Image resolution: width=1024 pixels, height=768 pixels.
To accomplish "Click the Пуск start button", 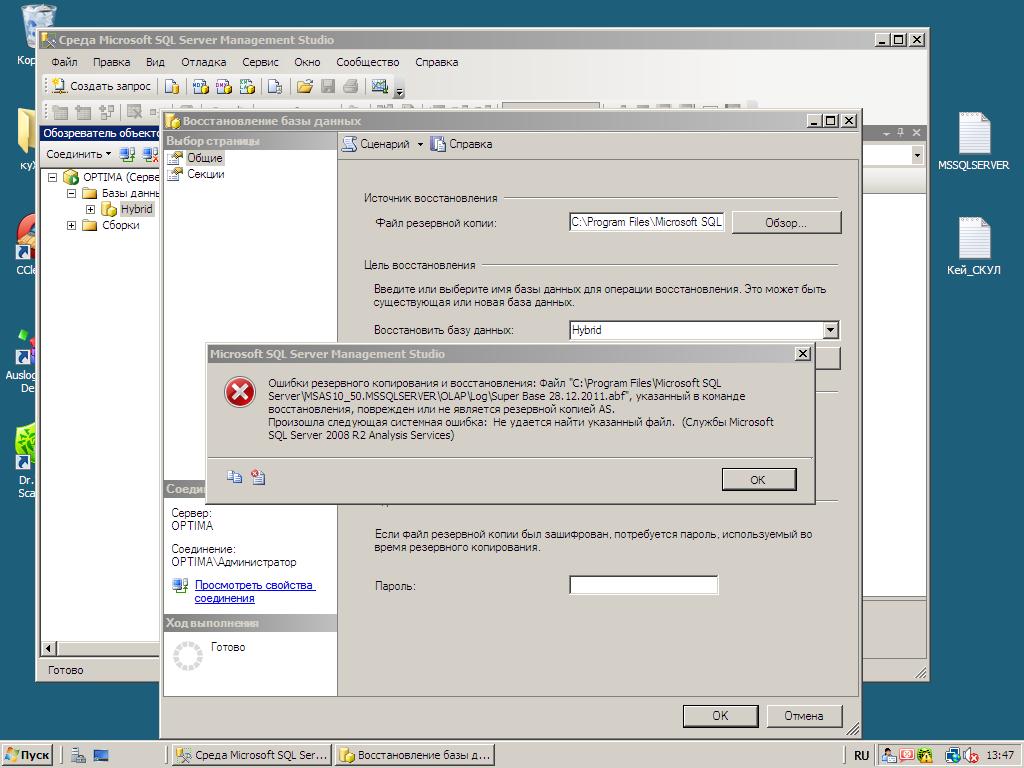I will coord(27,755).
